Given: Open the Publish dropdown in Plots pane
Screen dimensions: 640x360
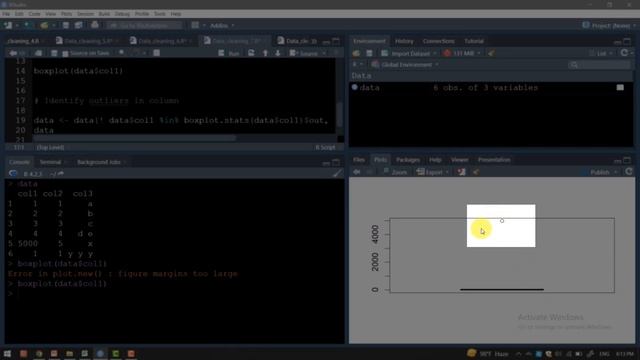Looking at the screenshot, I should click(x=603, y=172).
